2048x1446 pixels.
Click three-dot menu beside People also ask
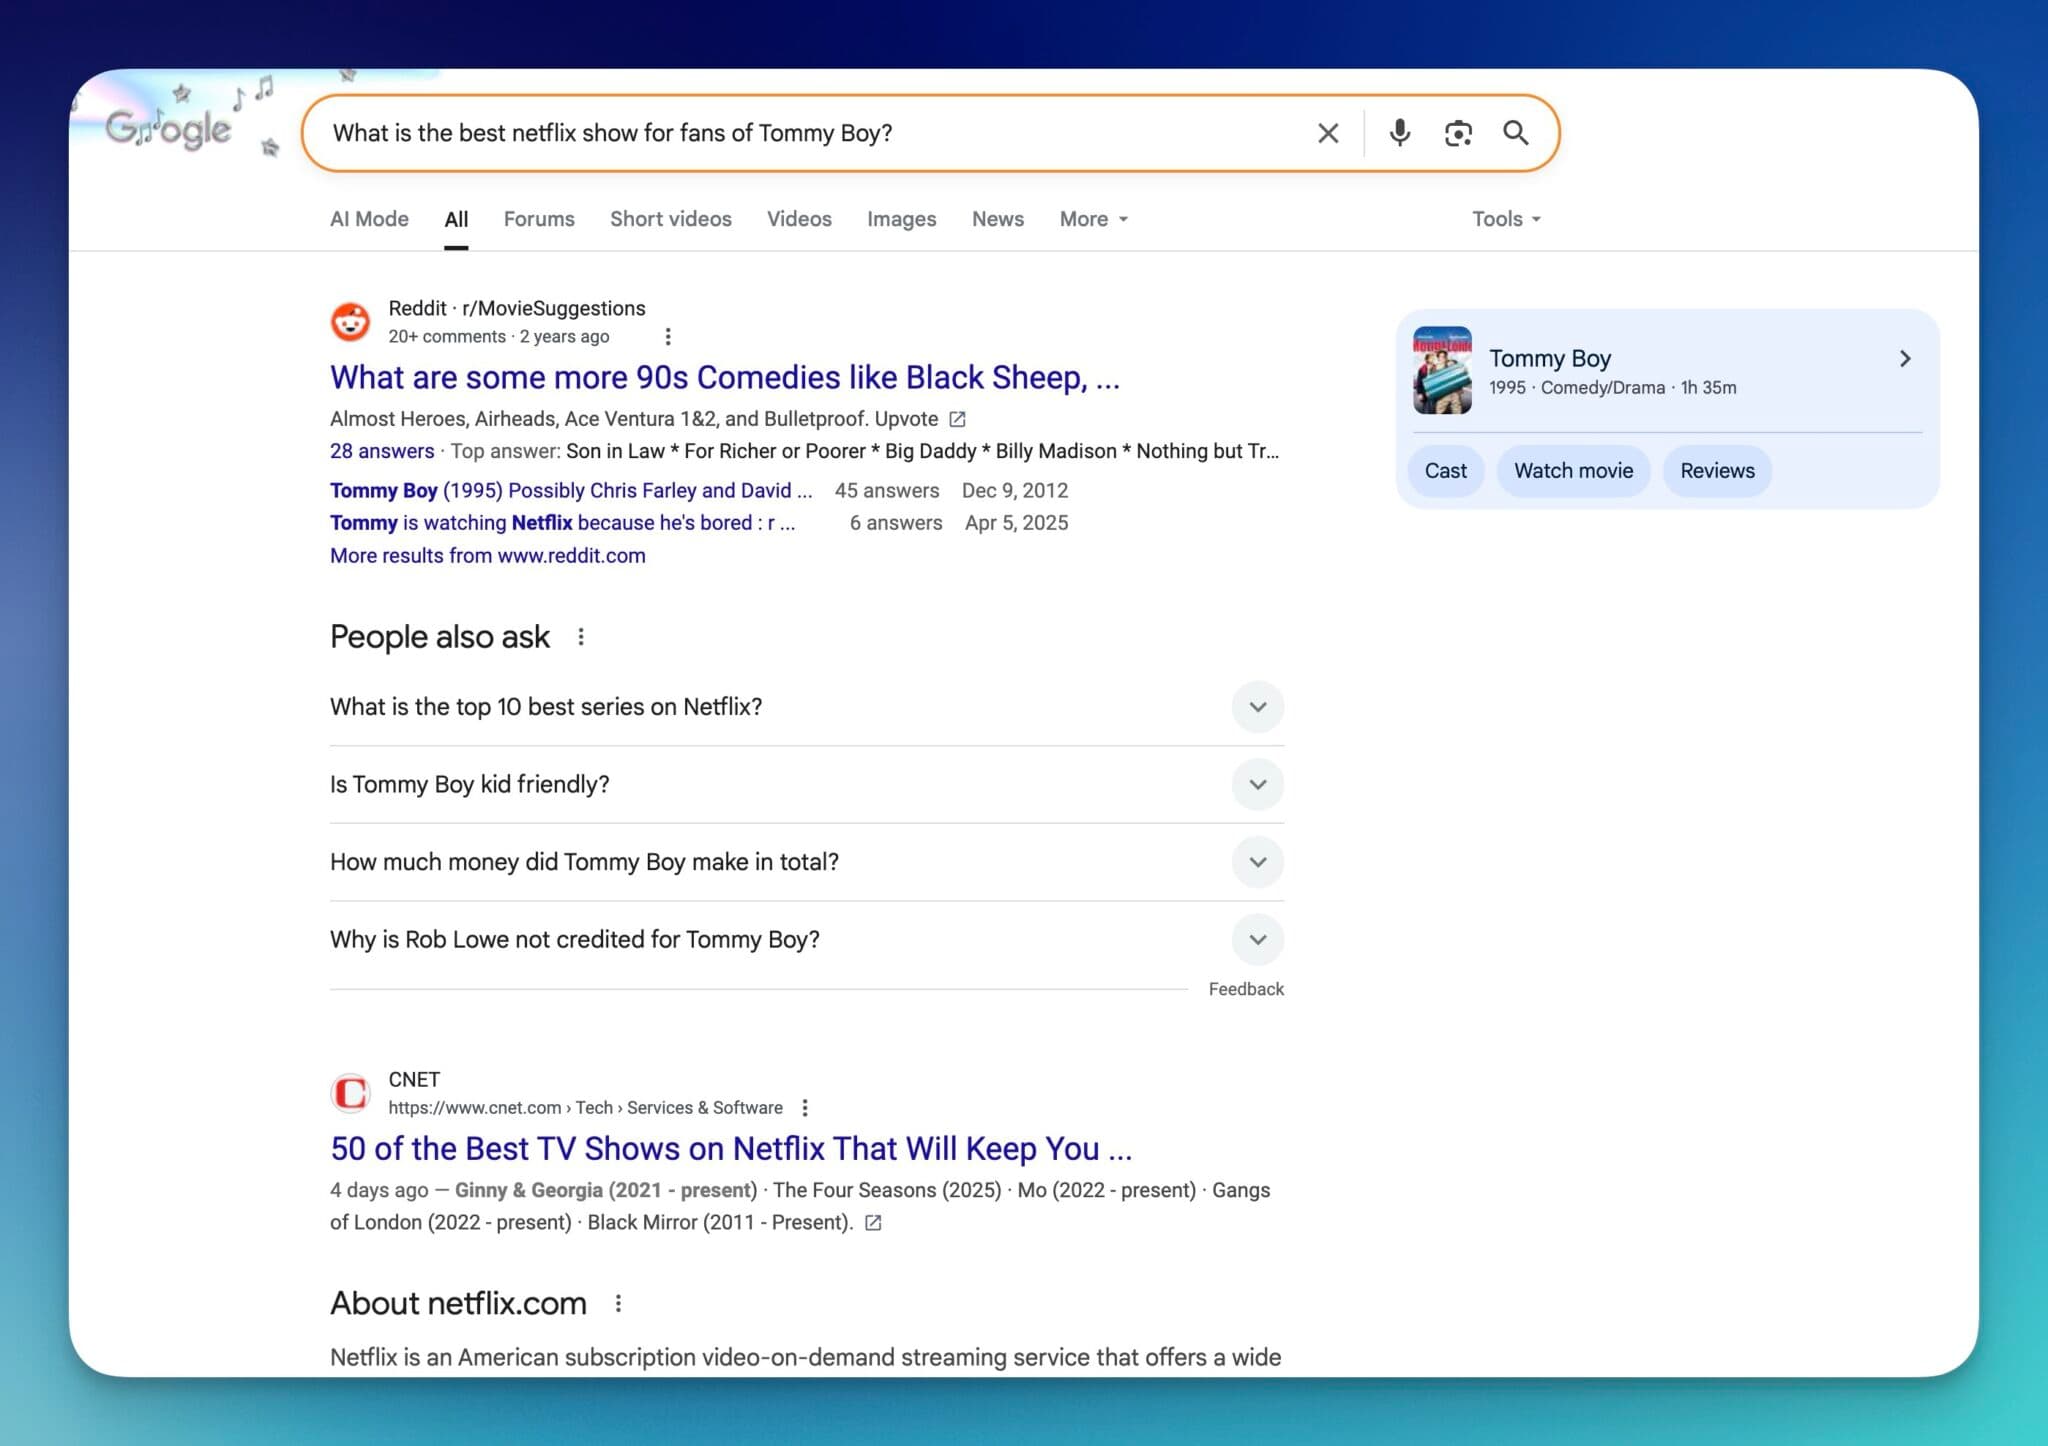[x=581, y=637]
